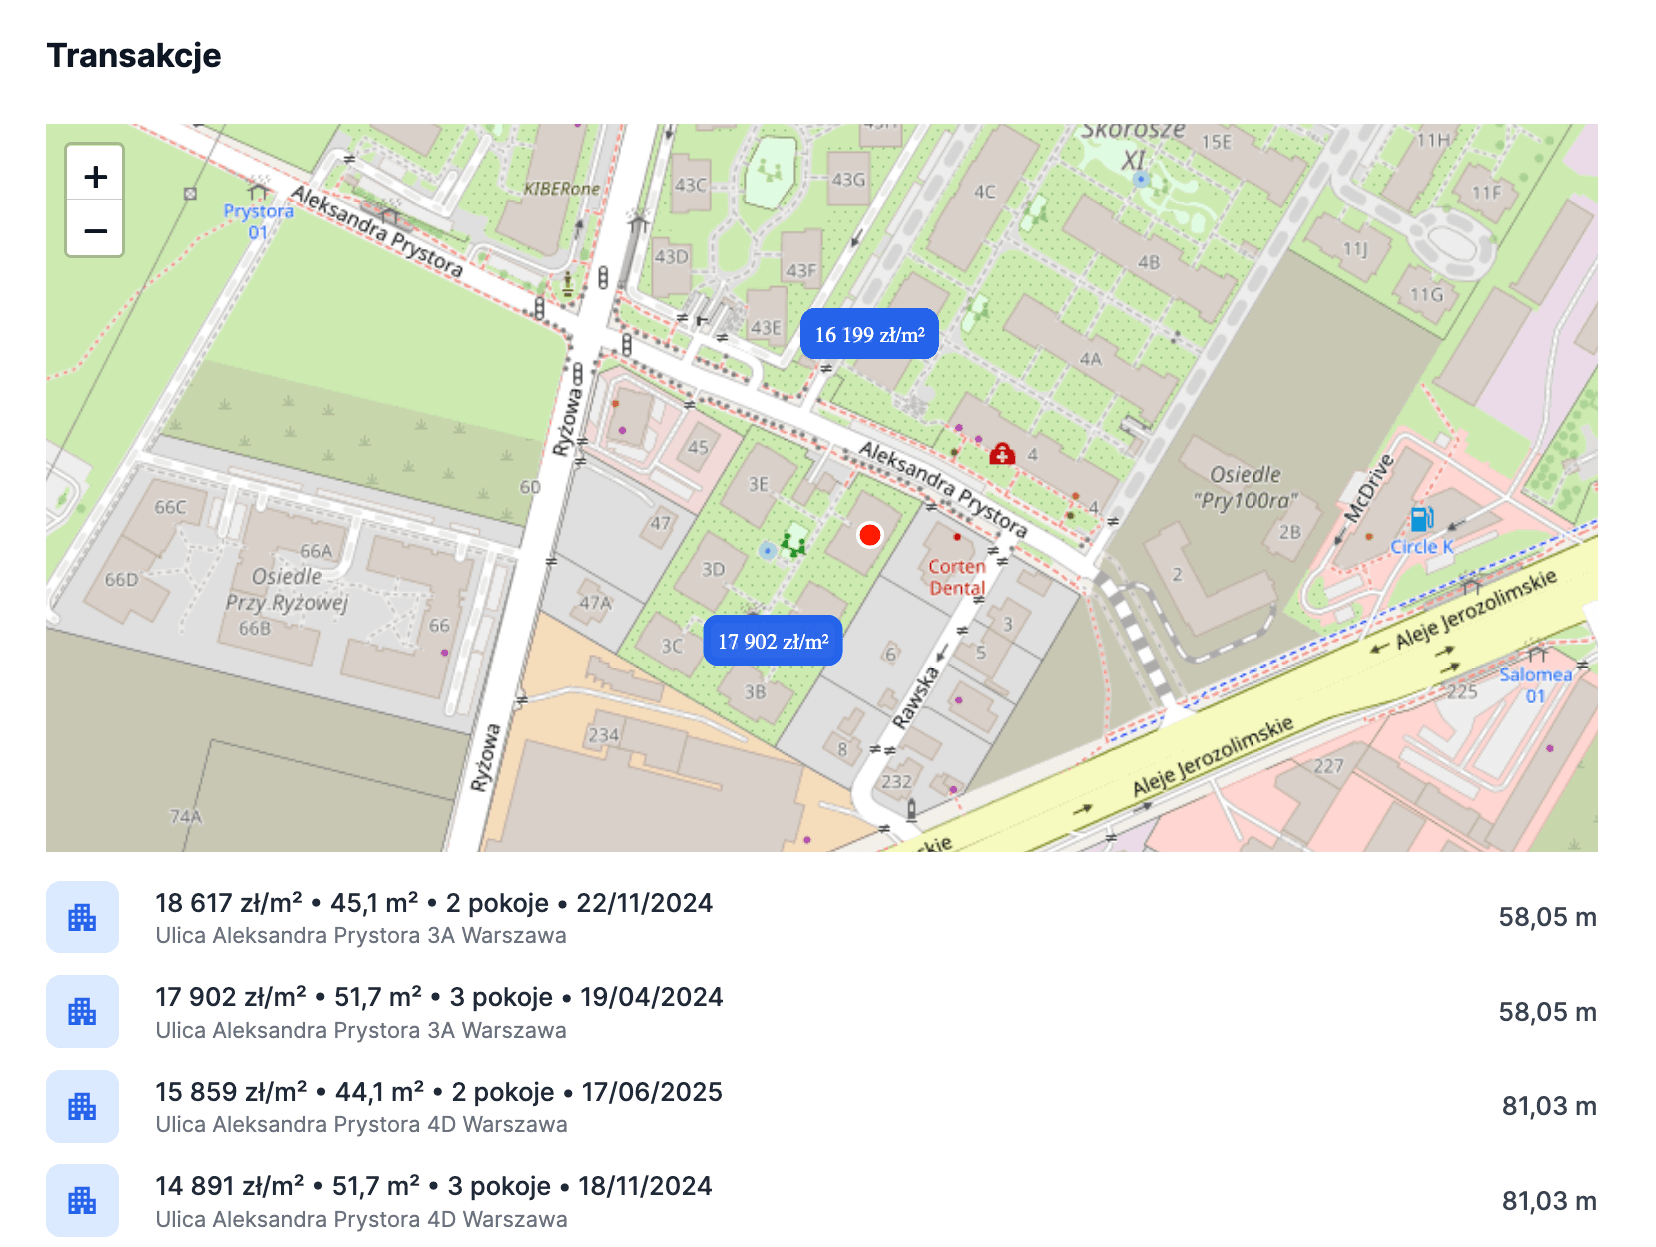This screenshot has width=1656, height=1247.
Task: Click the red location dot on map
Action: 869,535
